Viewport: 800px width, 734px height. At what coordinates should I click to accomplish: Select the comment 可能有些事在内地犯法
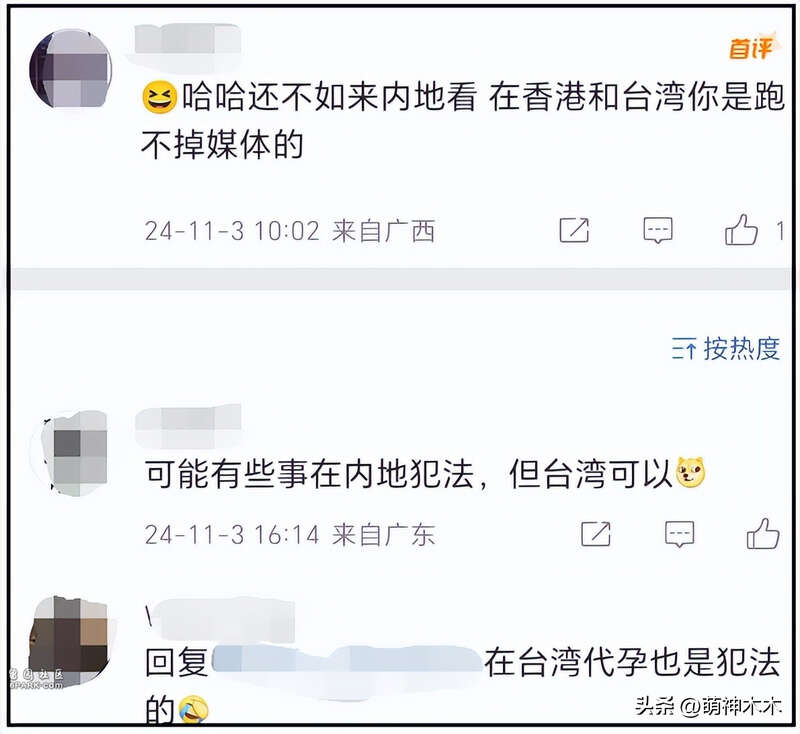309,474
